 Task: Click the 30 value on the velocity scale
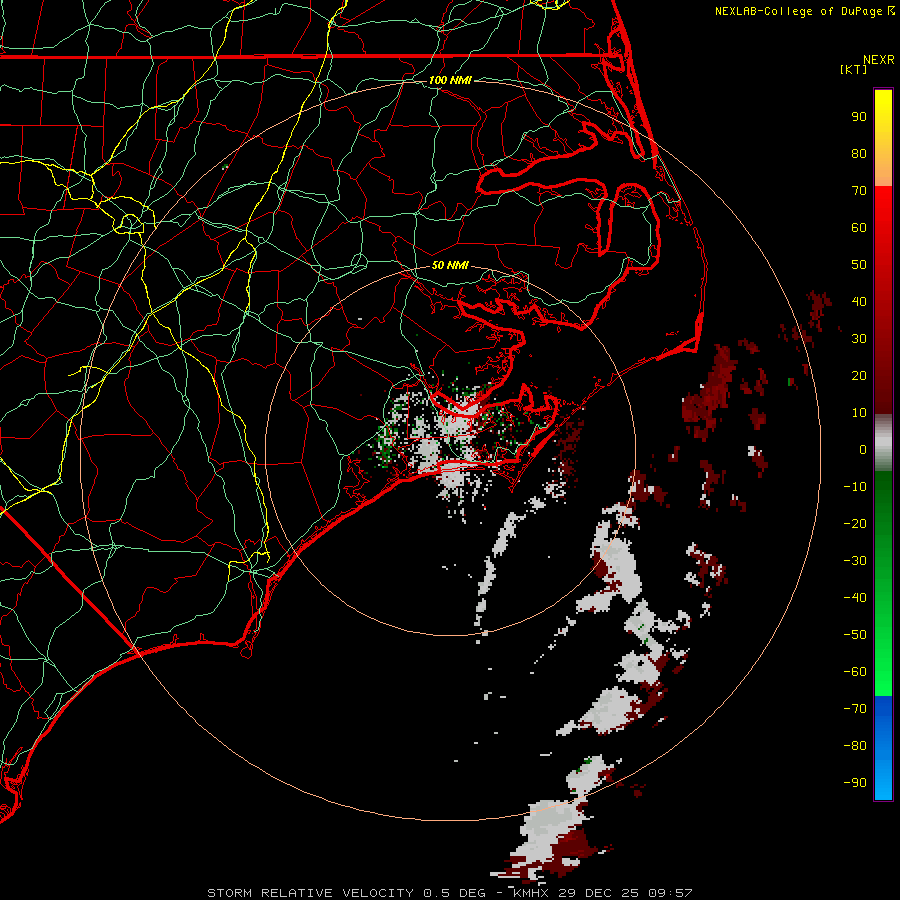click(x=859, y=339)
